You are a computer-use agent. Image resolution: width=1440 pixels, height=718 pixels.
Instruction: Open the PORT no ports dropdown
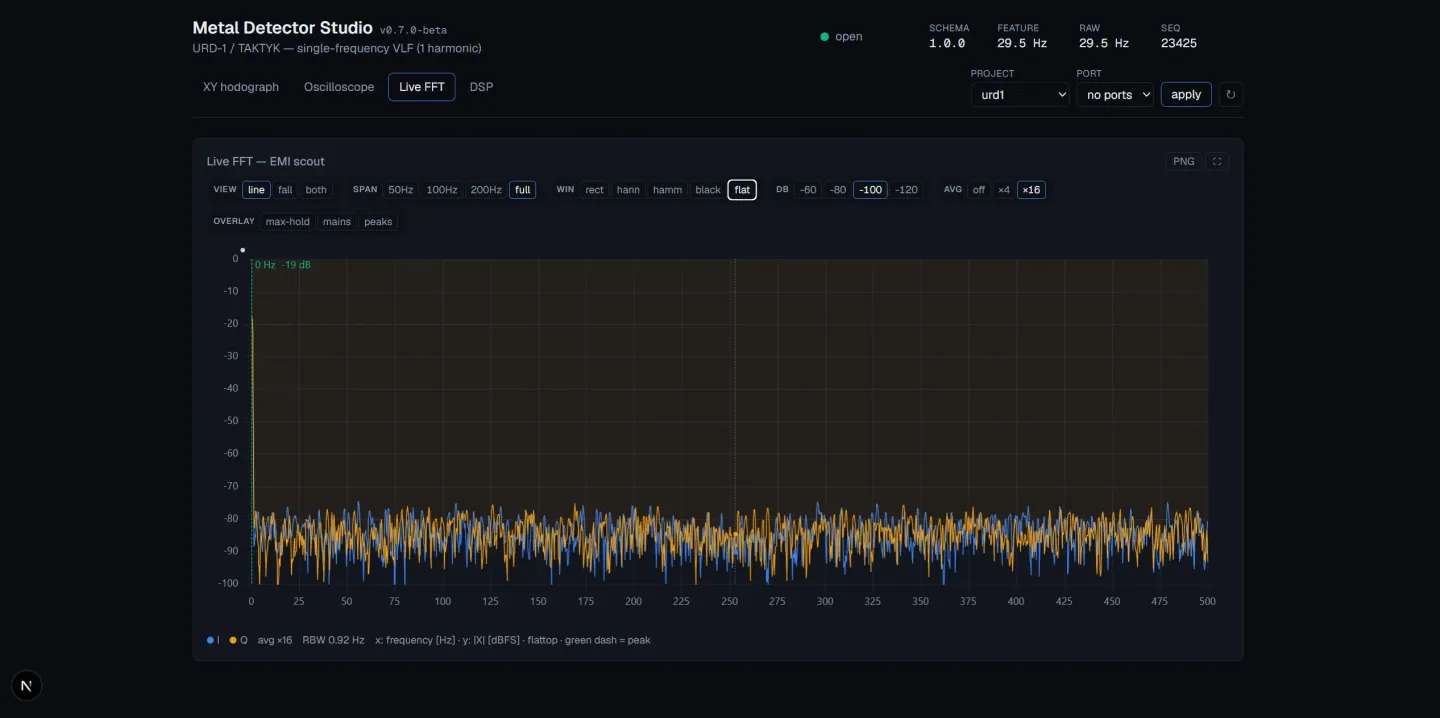tap(1115, 95)
